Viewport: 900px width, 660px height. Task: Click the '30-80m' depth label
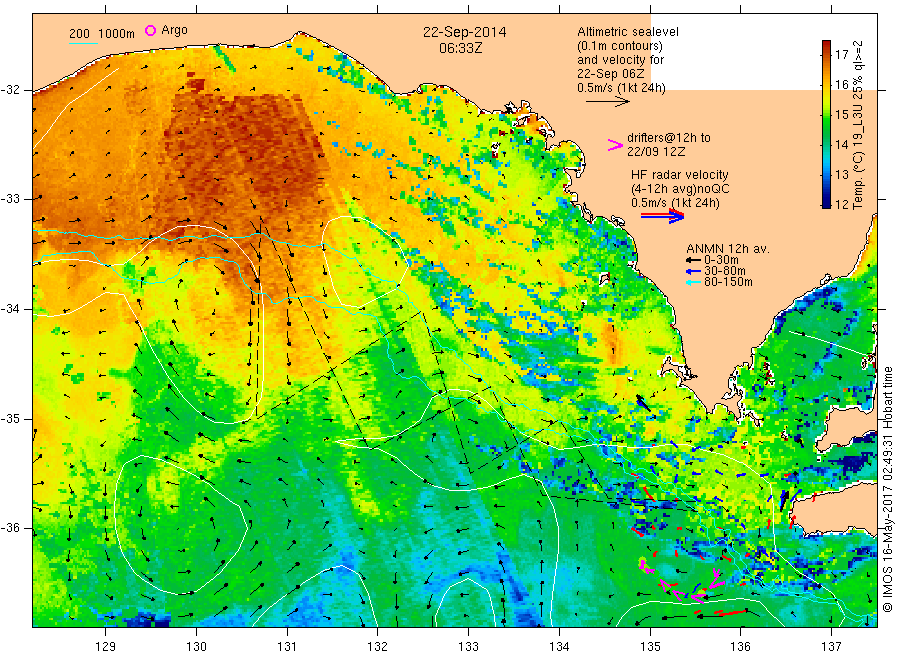724,271
